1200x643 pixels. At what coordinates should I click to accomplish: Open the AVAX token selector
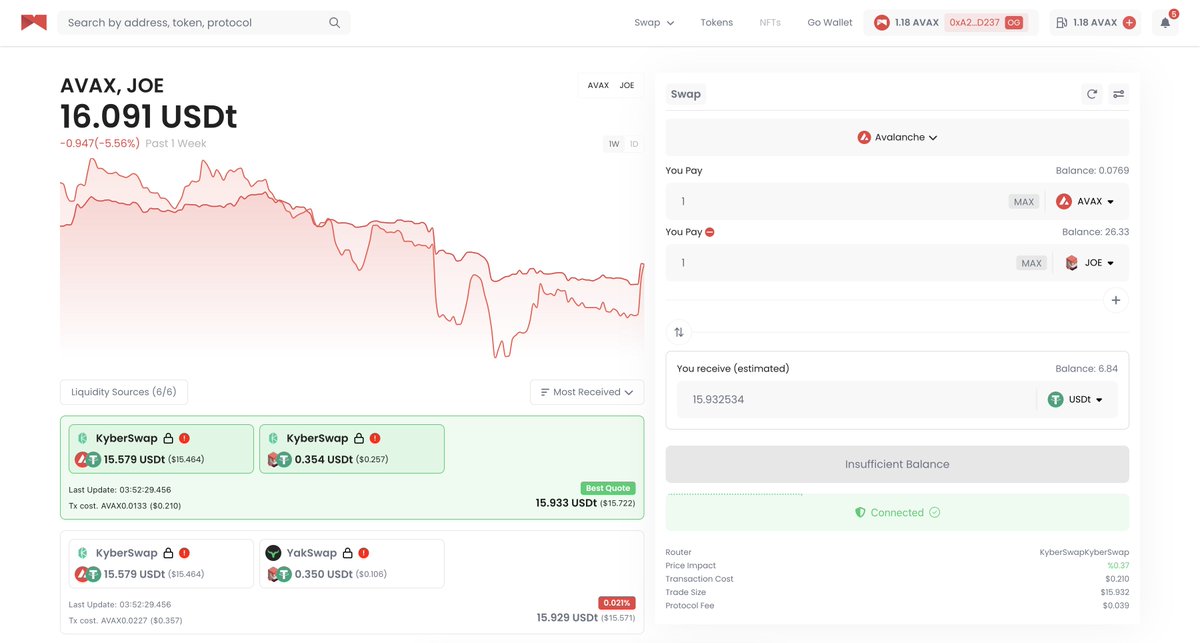coord(1085,201)
